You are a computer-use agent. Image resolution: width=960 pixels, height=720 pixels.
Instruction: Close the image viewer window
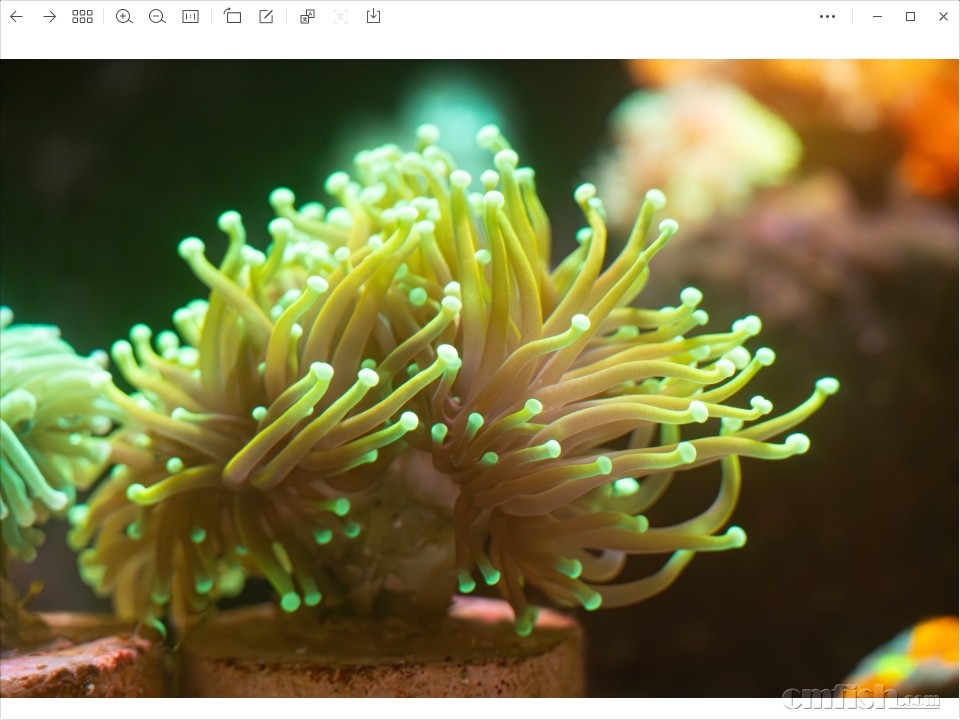[943, 16]
